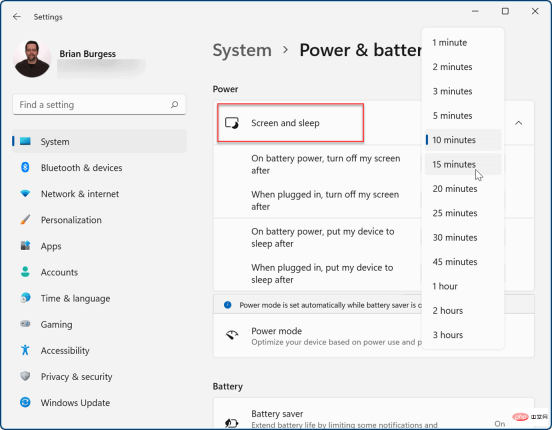Maximize the Settings window
Screen dimensions: 552x430
pyautogui.click(x=505, y=11)
